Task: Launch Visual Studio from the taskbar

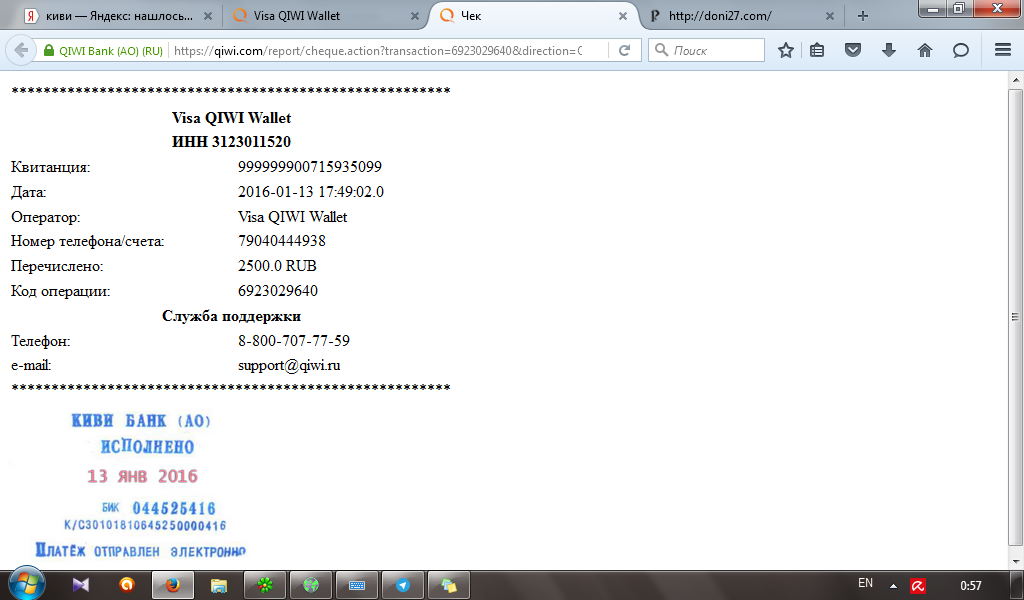Action: click(x=80, y=585)
